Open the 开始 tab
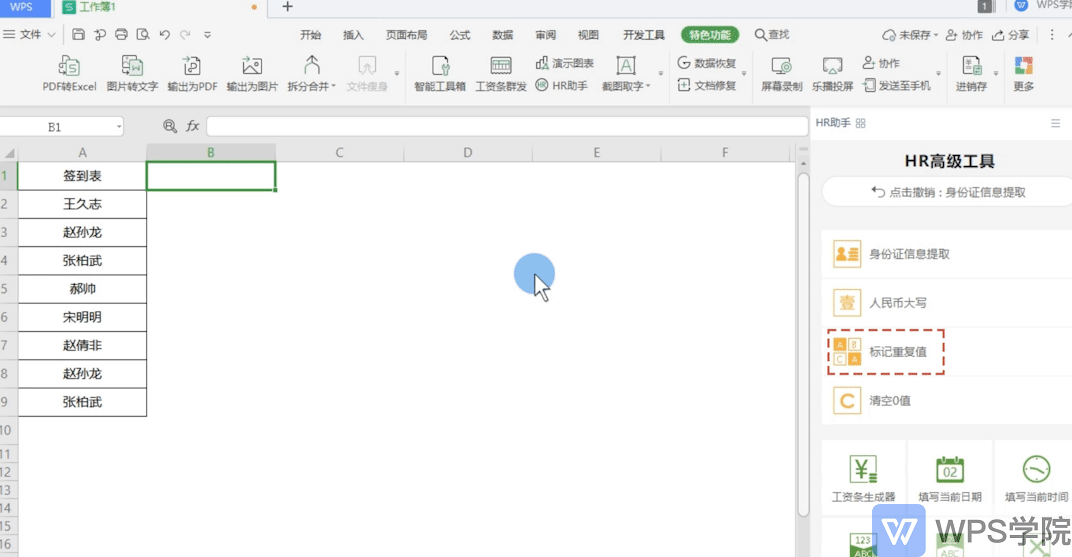The width and height of the screenshot is (1072, 557). (x=310, y=34)
